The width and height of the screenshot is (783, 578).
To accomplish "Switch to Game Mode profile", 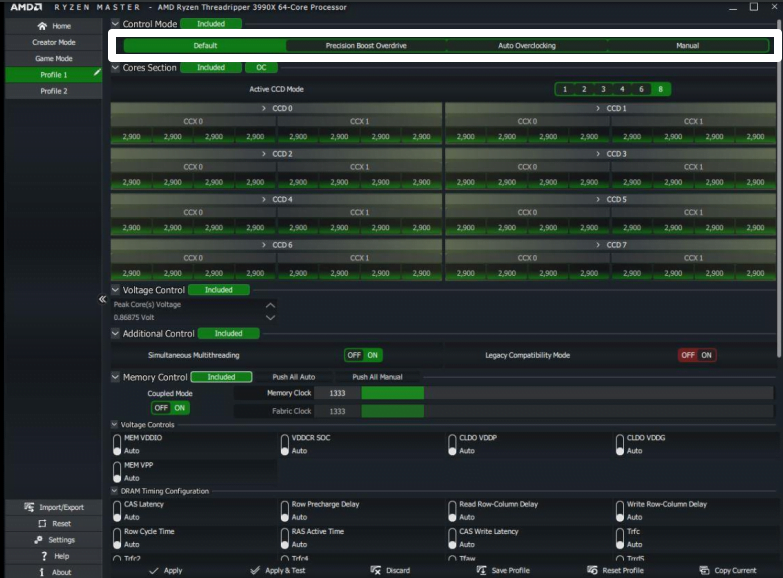I will (53, 58).
